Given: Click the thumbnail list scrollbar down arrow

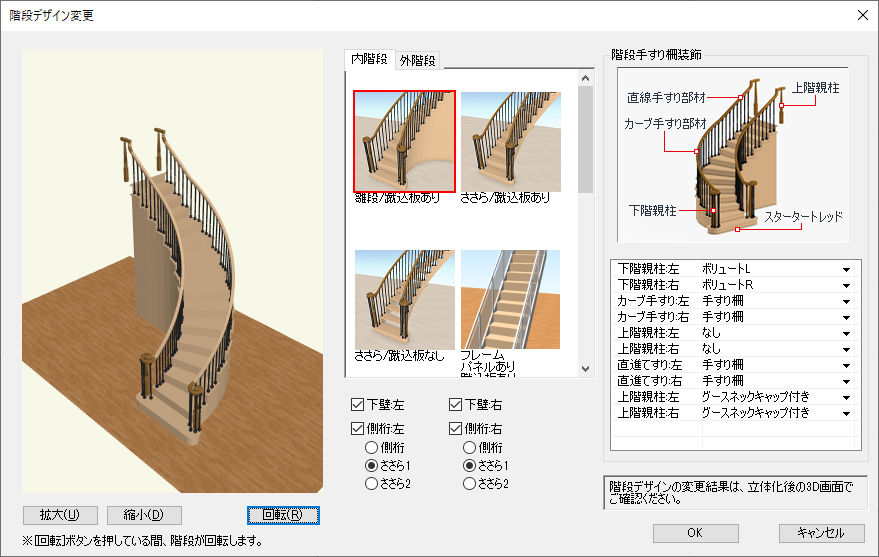Looking at the screenshot, I should coord(586,368).
